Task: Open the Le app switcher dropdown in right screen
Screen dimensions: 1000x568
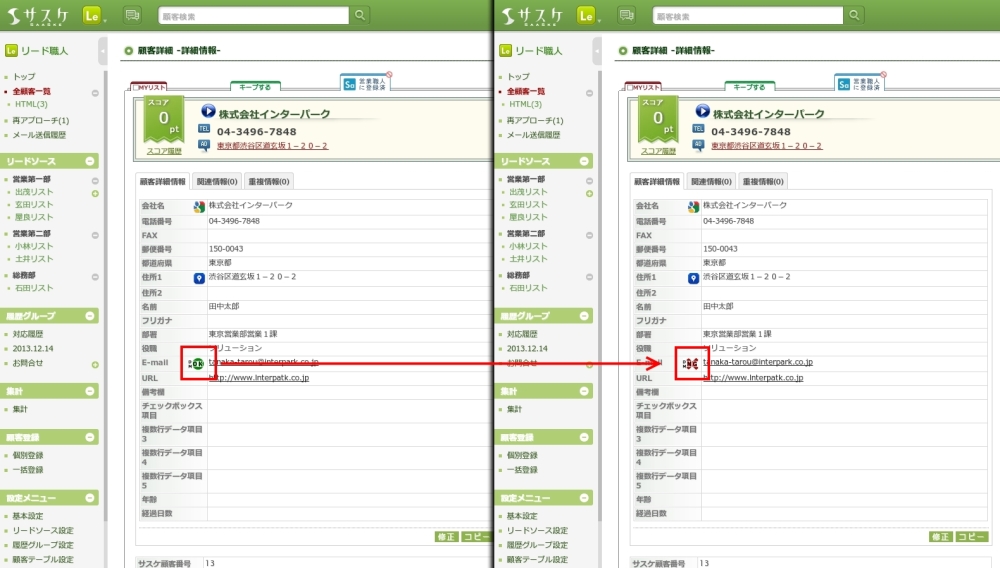Action: 587,15
